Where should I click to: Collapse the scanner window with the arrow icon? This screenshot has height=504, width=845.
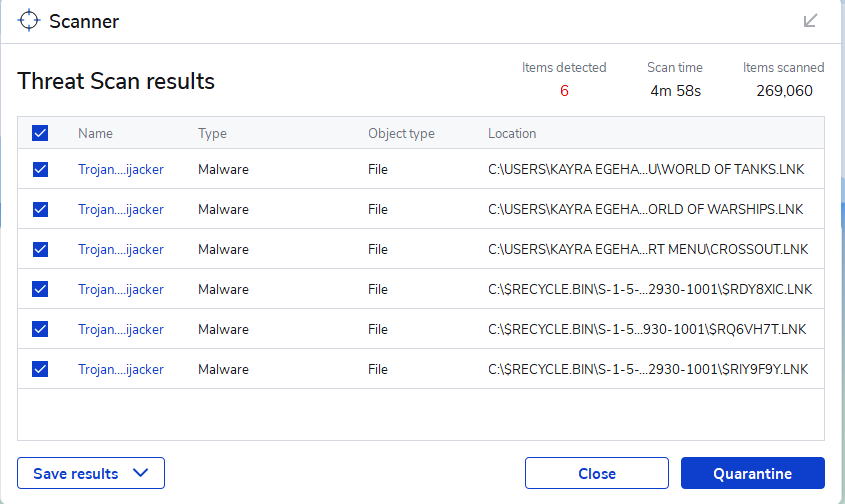point(811,20)
